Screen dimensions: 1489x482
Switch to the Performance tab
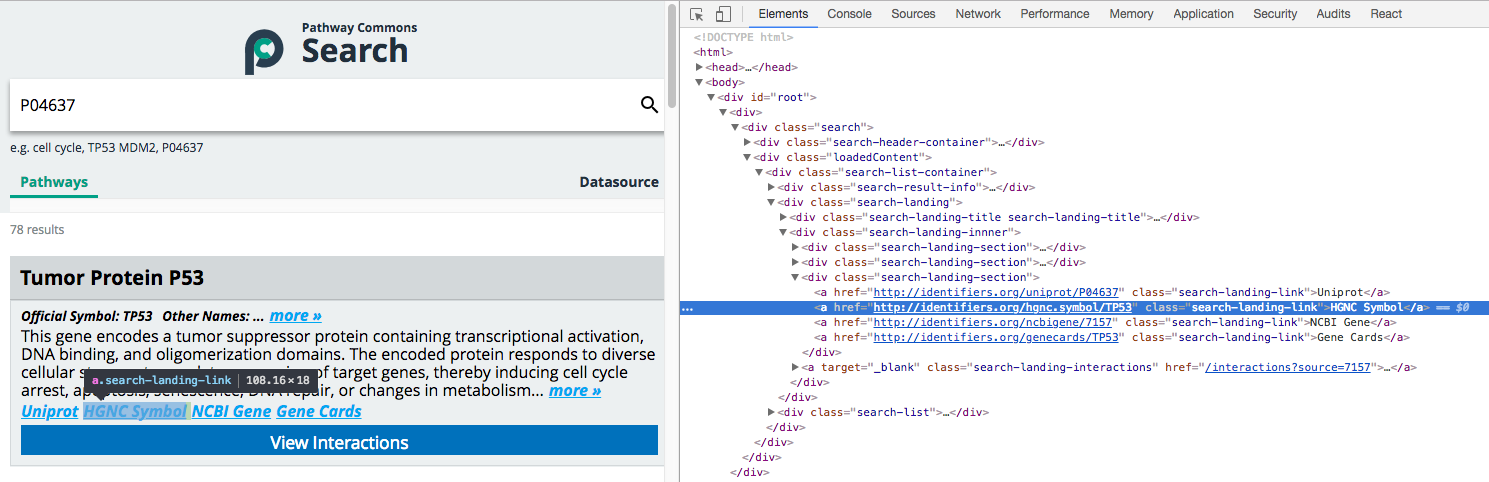tap(1054, 14)
